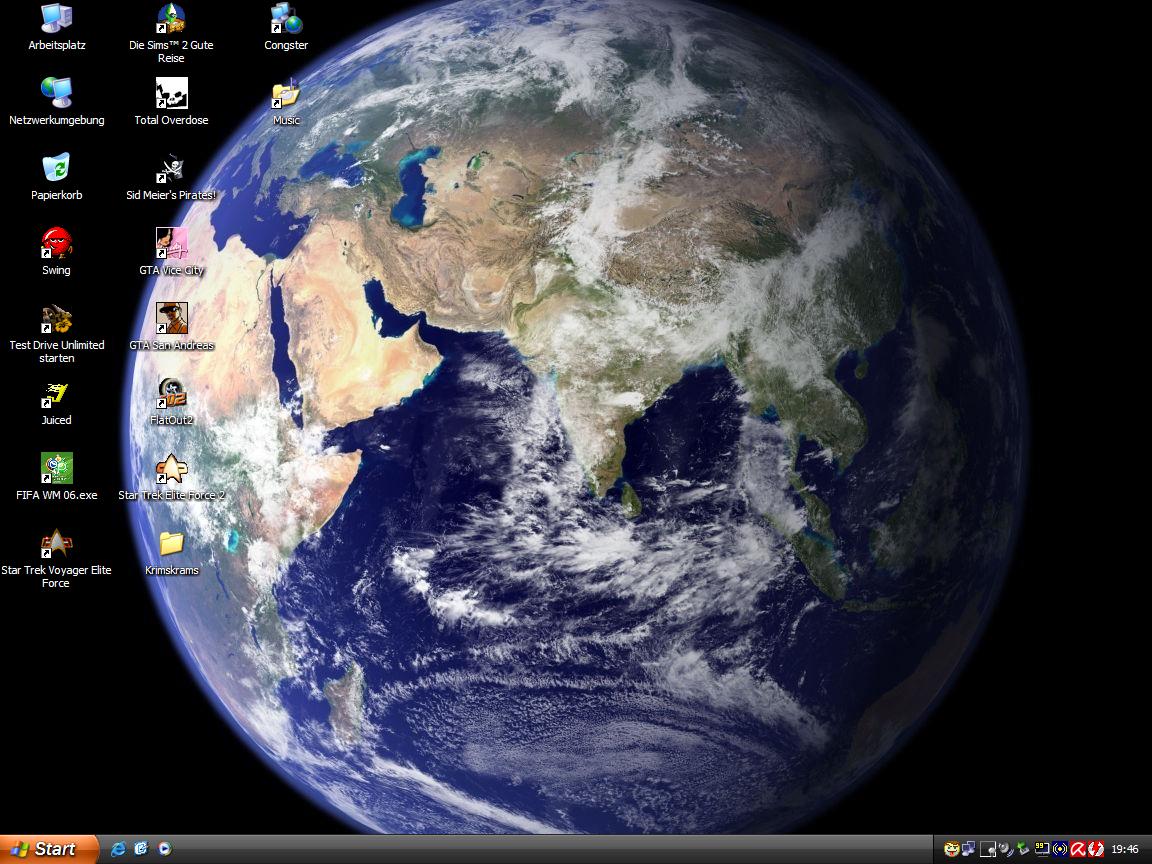Click Die Sims 2 Gute Reise shortcut

coord(171,19)
